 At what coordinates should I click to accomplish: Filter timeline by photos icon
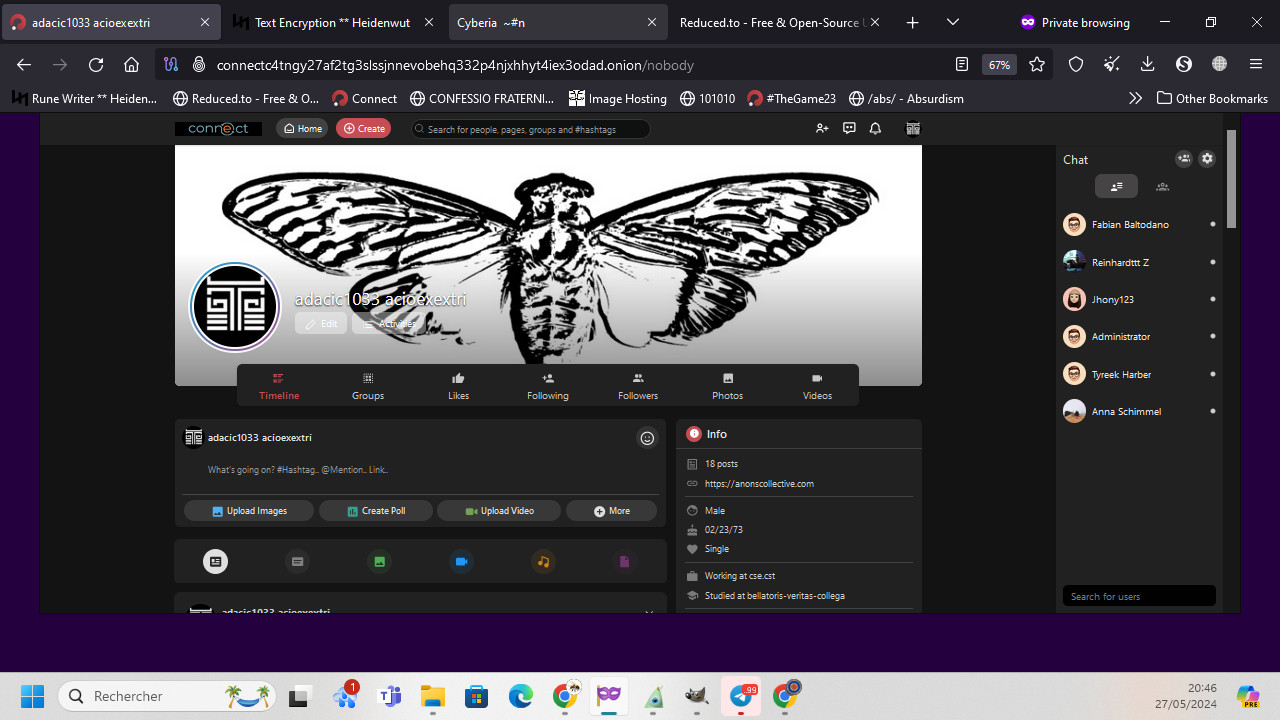click(380, 562)
